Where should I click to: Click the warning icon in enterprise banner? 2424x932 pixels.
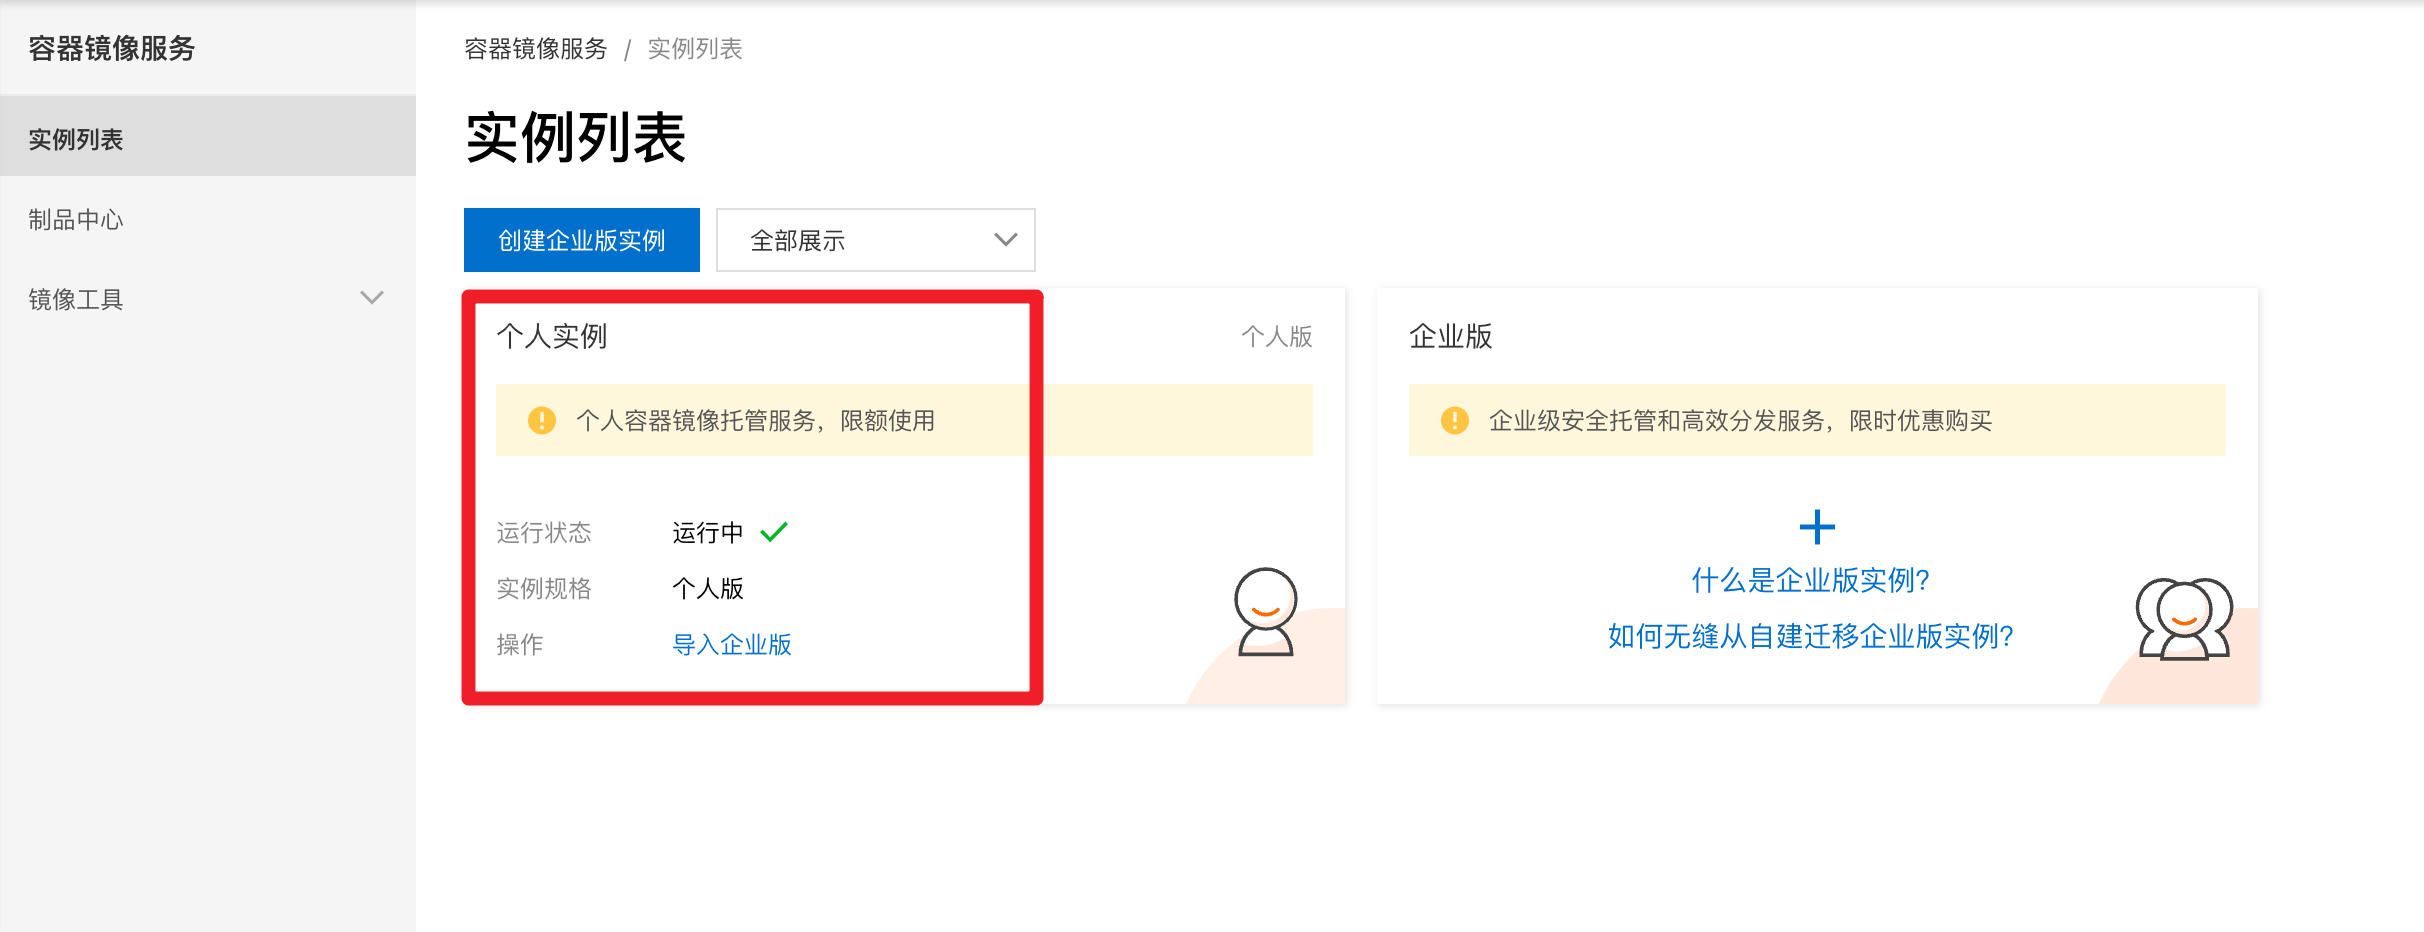[1454, 420]
